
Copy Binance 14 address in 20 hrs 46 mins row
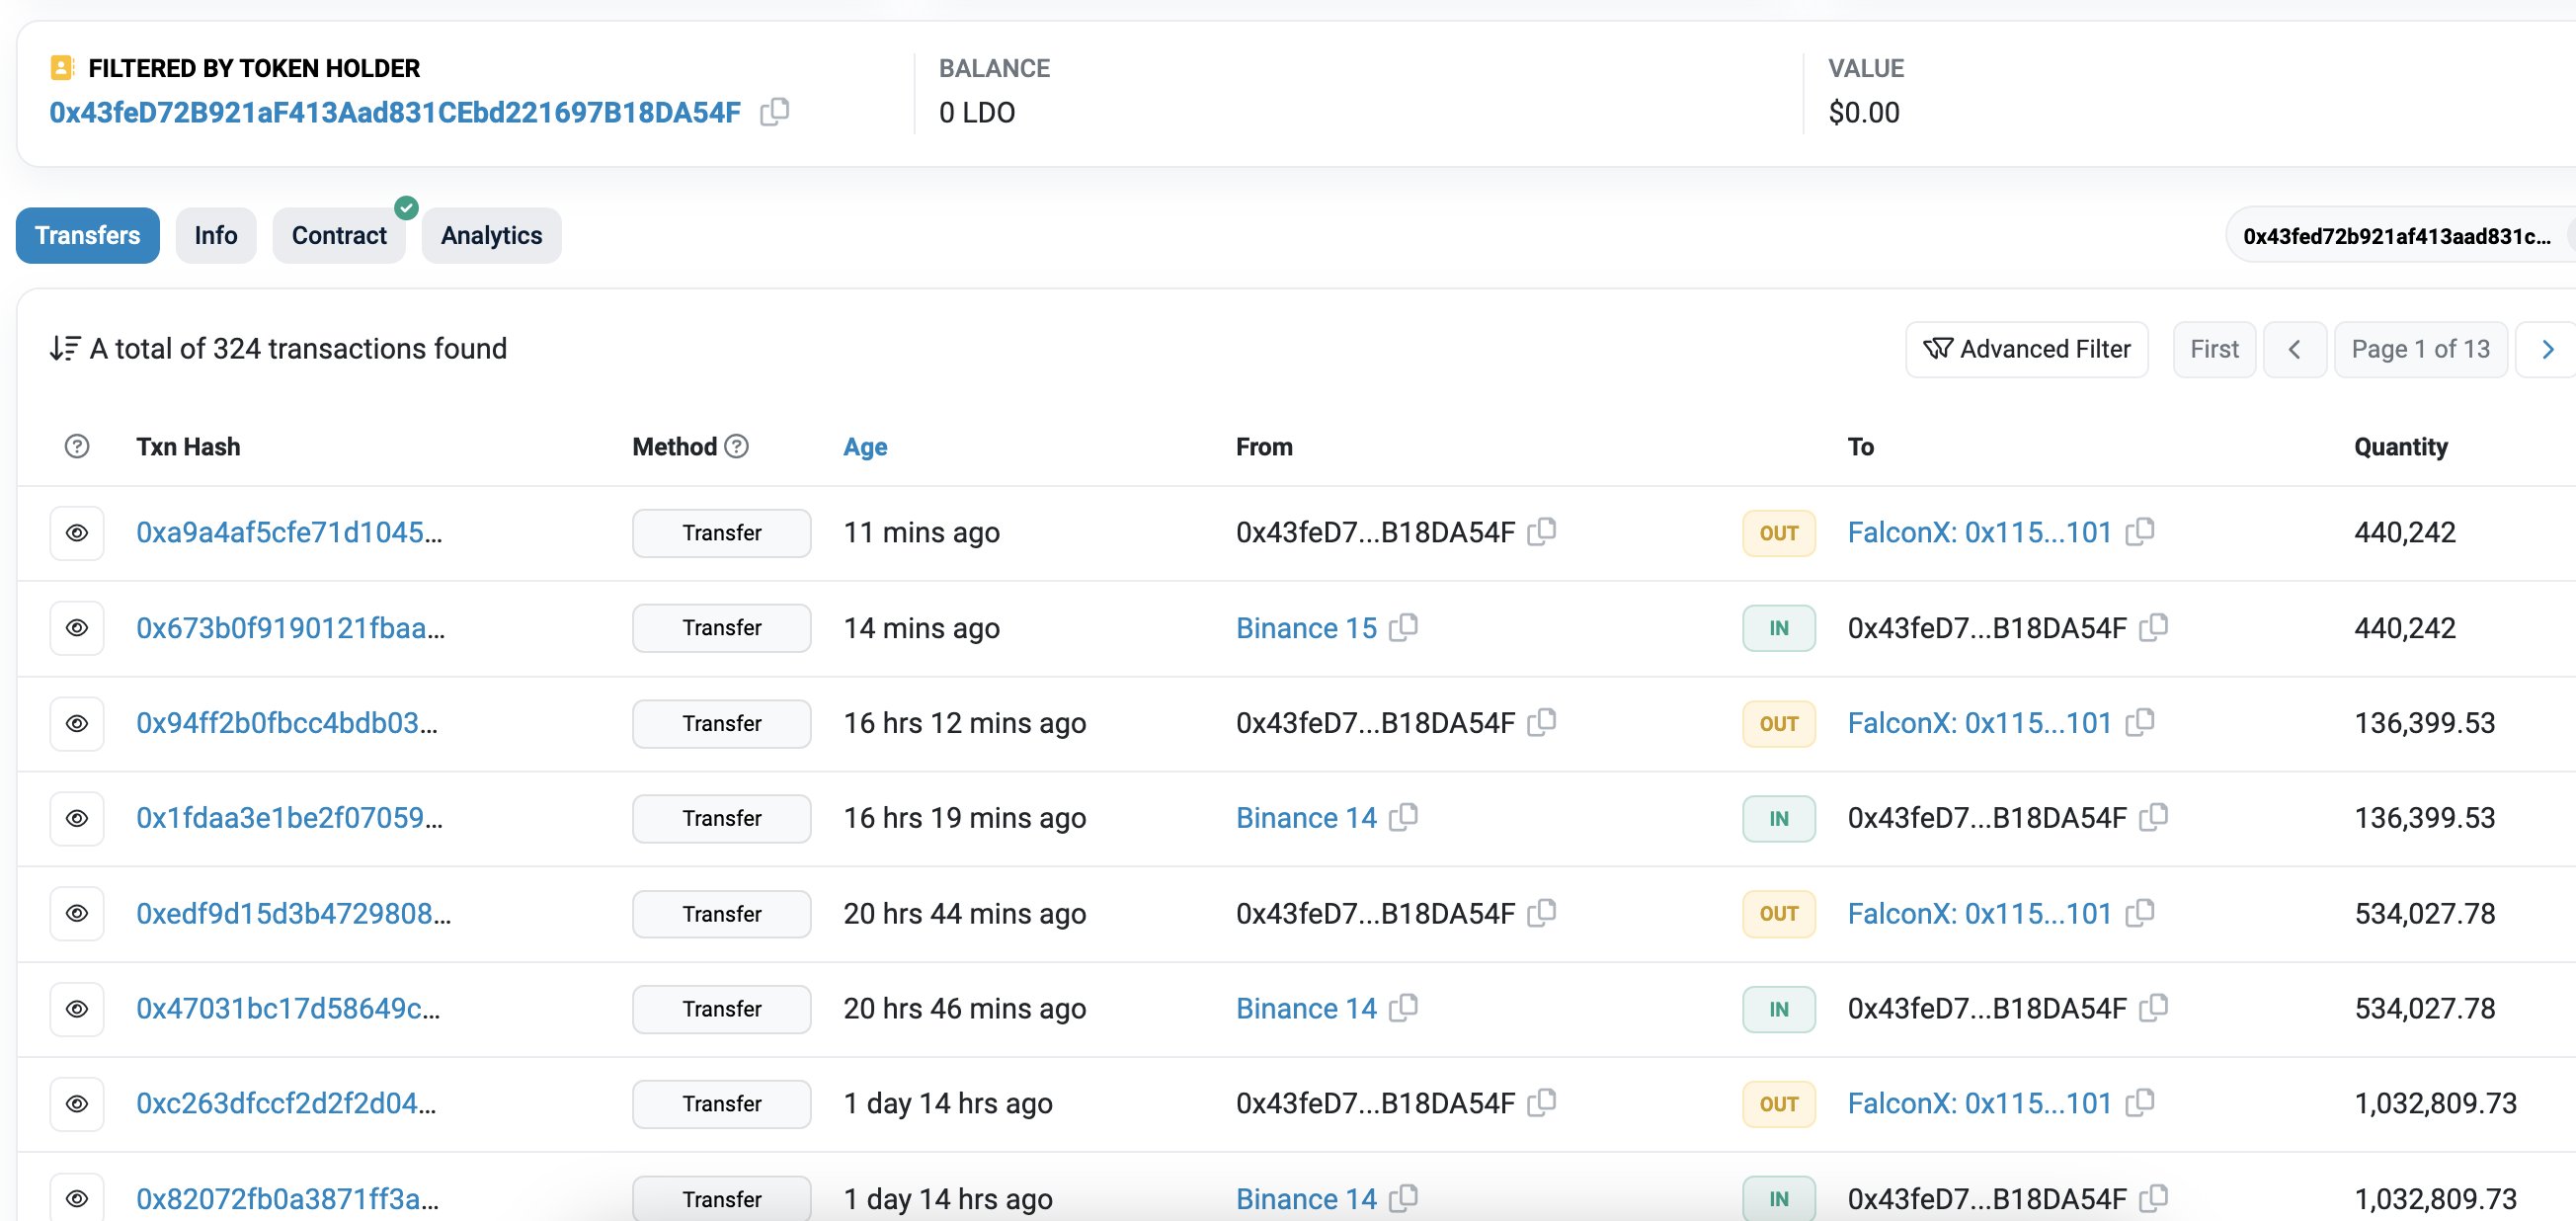click(1404, 1007)
